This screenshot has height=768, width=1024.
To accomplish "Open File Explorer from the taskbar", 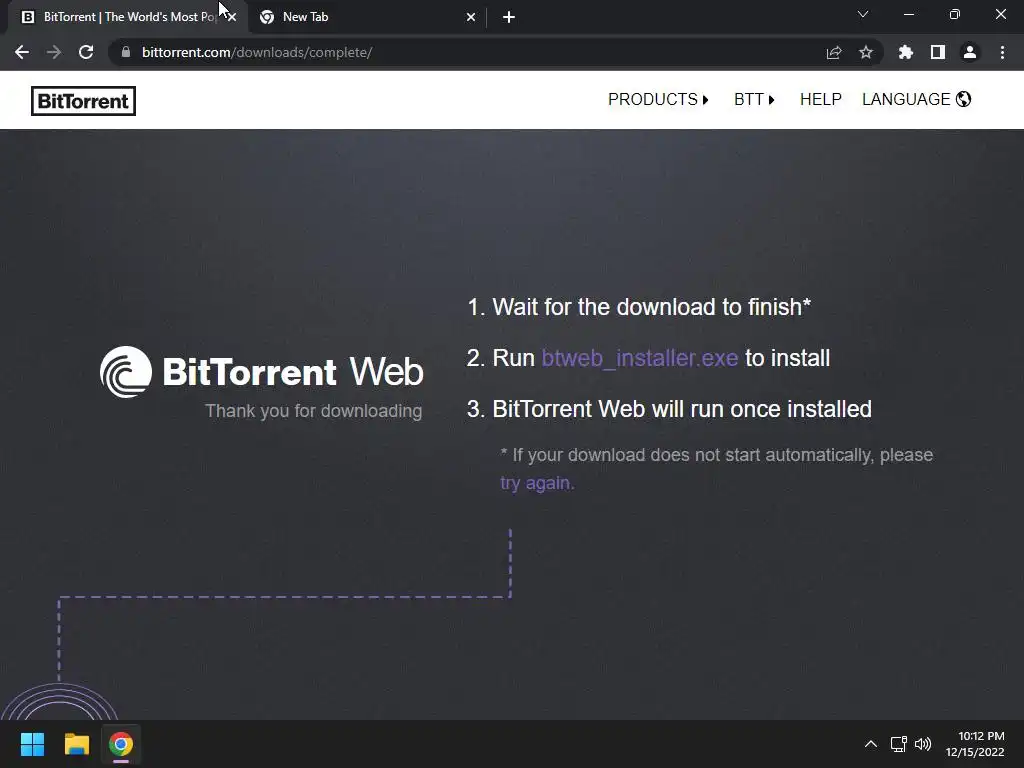I will [76, 744].
